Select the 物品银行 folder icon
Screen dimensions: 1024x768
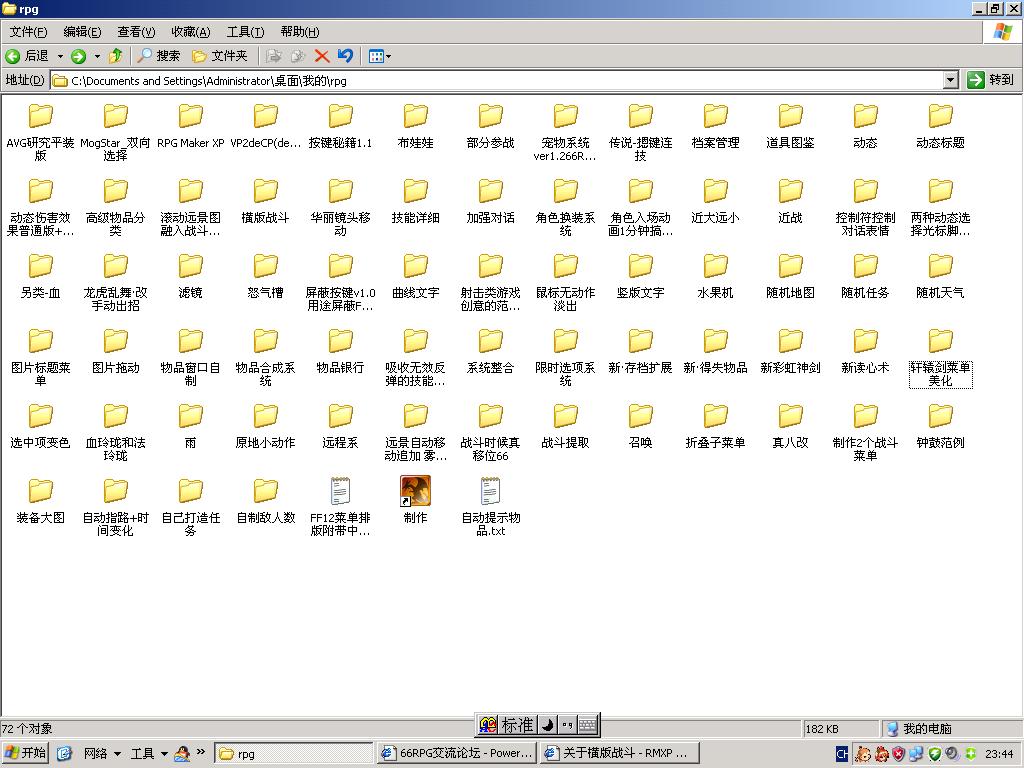point(340,342)
